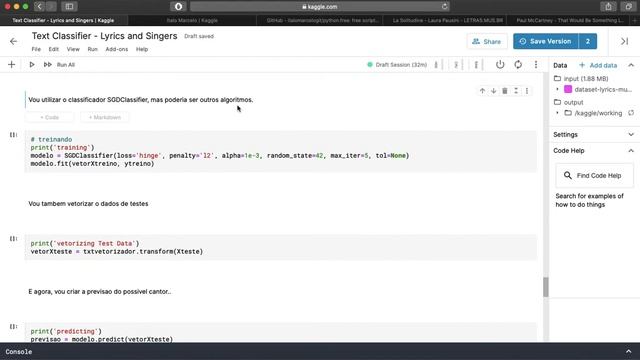Viewport: 640px width, 360px height.
Task: Click the Safari back navigation arrow
Action: click(39, 7)
